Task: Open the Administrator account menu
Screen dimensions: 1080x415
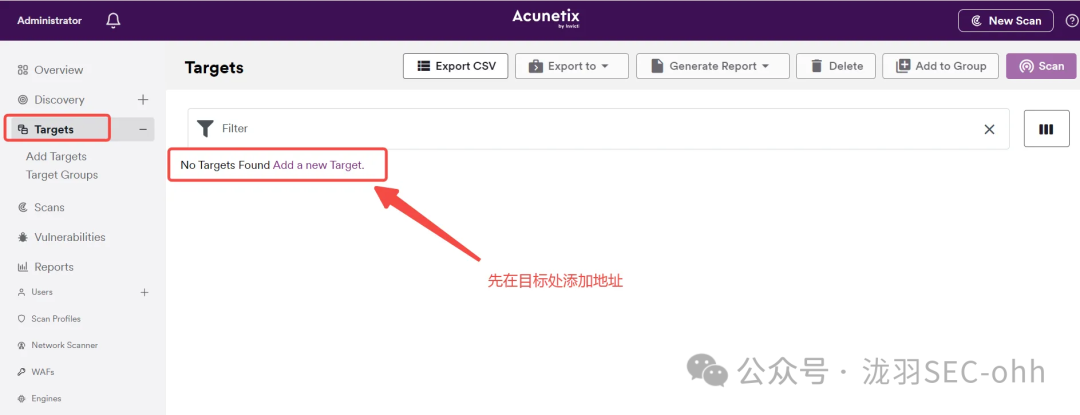Action: [50, 21]
